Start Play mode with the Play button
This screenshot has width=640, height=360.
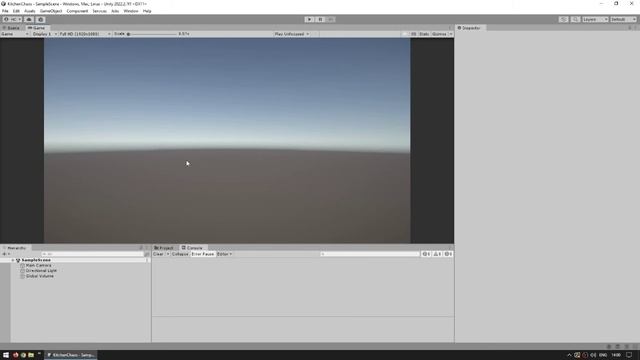[309, 19]
